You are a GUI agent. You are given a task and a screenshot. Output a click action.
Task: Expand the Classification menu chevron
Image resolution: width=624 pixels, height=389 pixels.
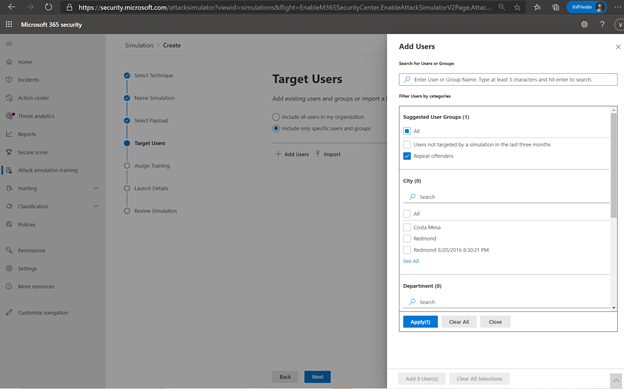coord(96,206)
